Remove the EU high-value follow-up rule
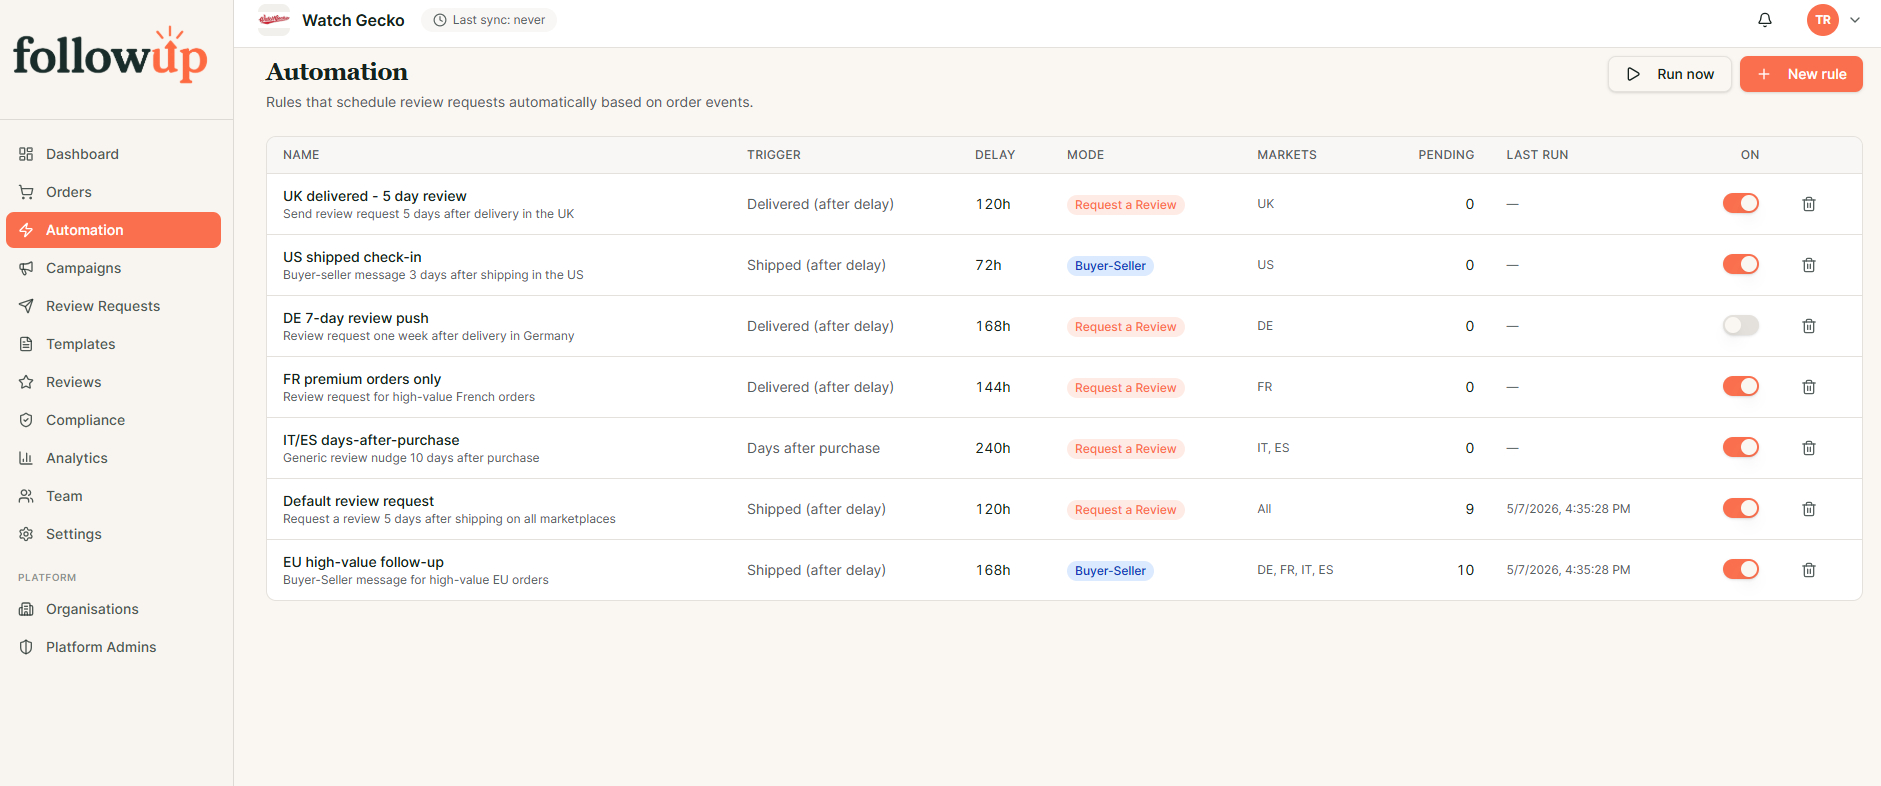The height and width of the screenshot is (786, 1881). pyautogui.click(x=1809, y=570)
